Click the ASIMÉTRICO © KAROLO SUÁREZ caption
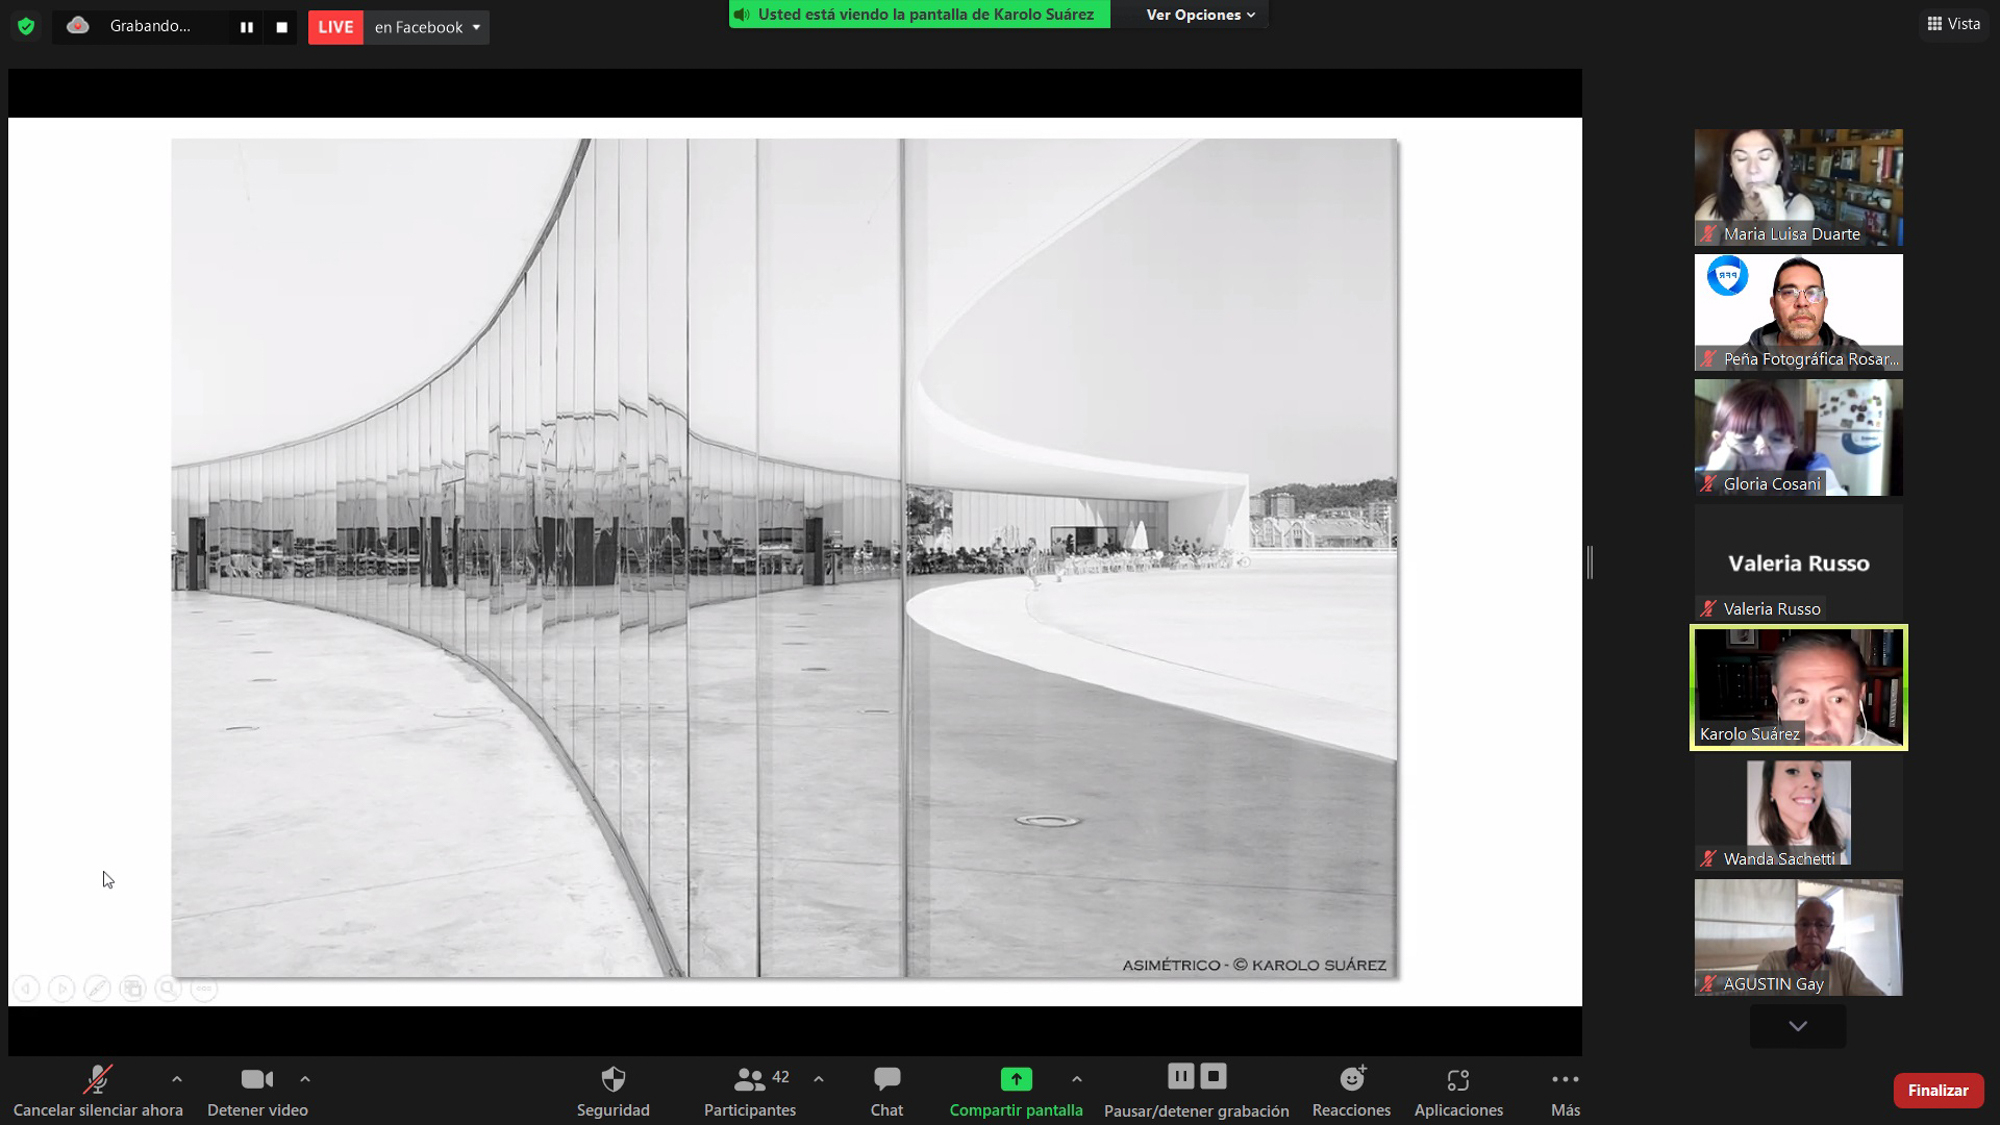The image size is (2000, 1125). coord(1254,965)
